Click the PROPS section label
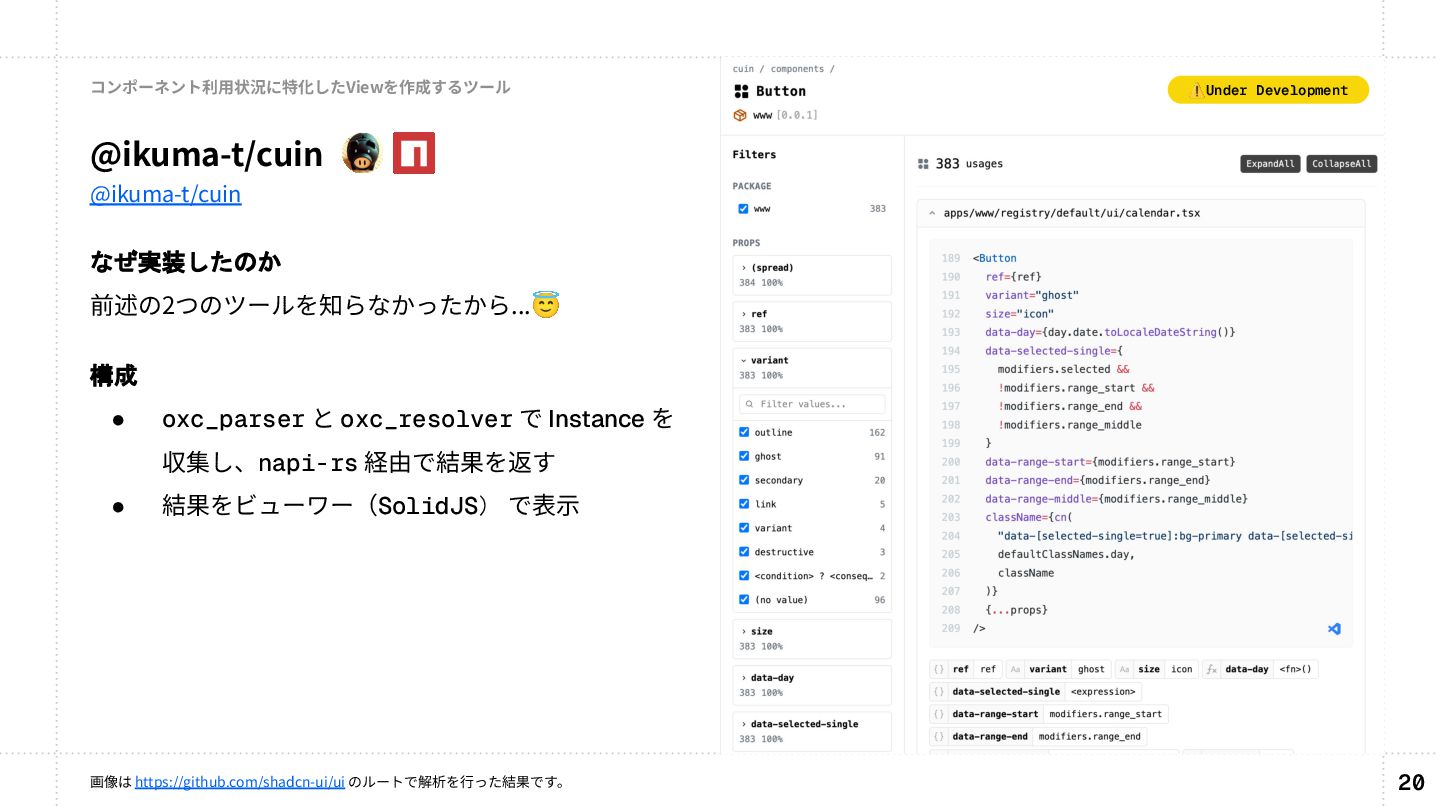1440x810 pixels. 746,243
